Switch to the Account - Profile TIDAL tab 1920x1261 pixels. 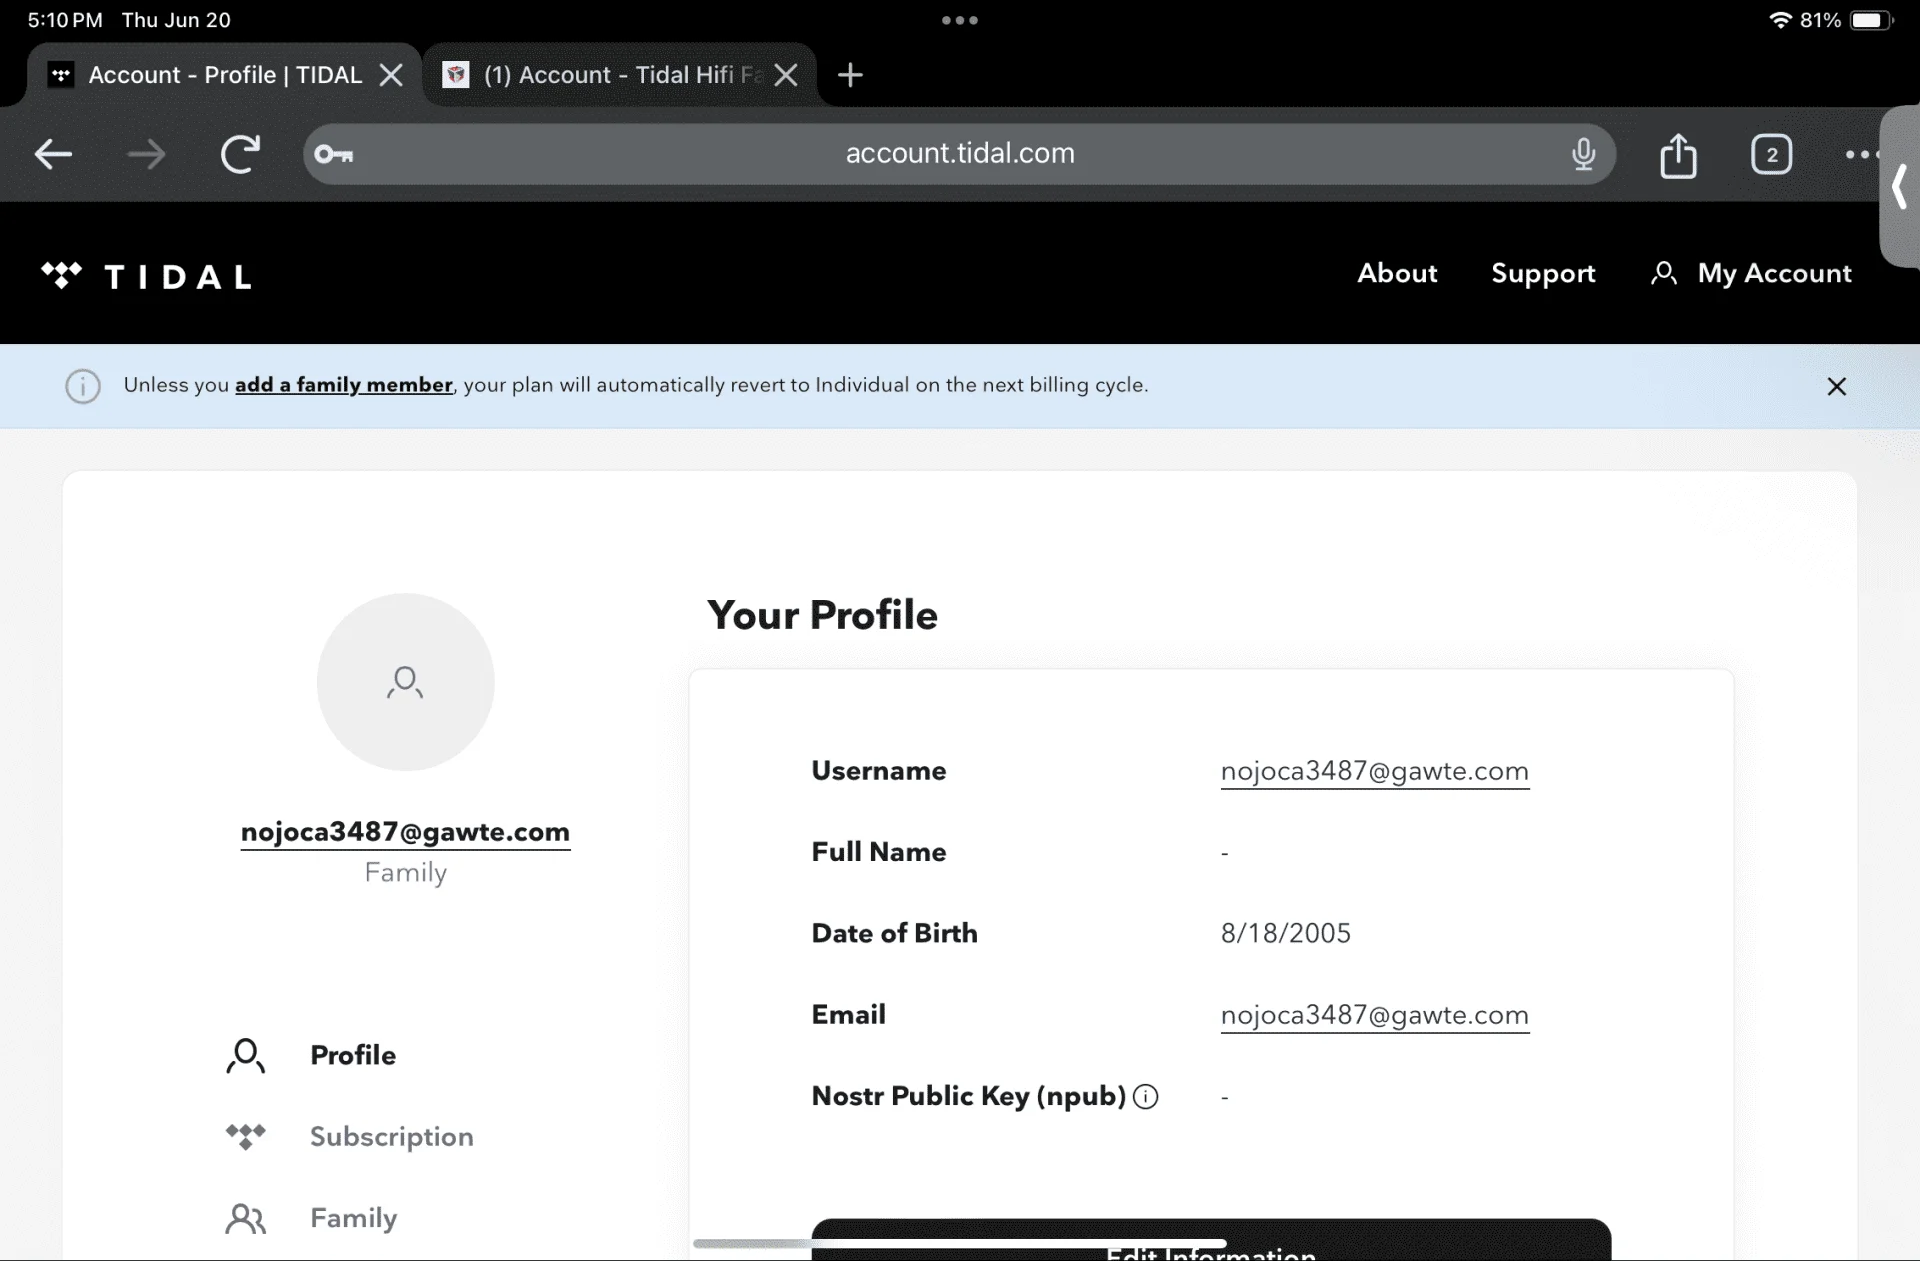pos(224,75)
